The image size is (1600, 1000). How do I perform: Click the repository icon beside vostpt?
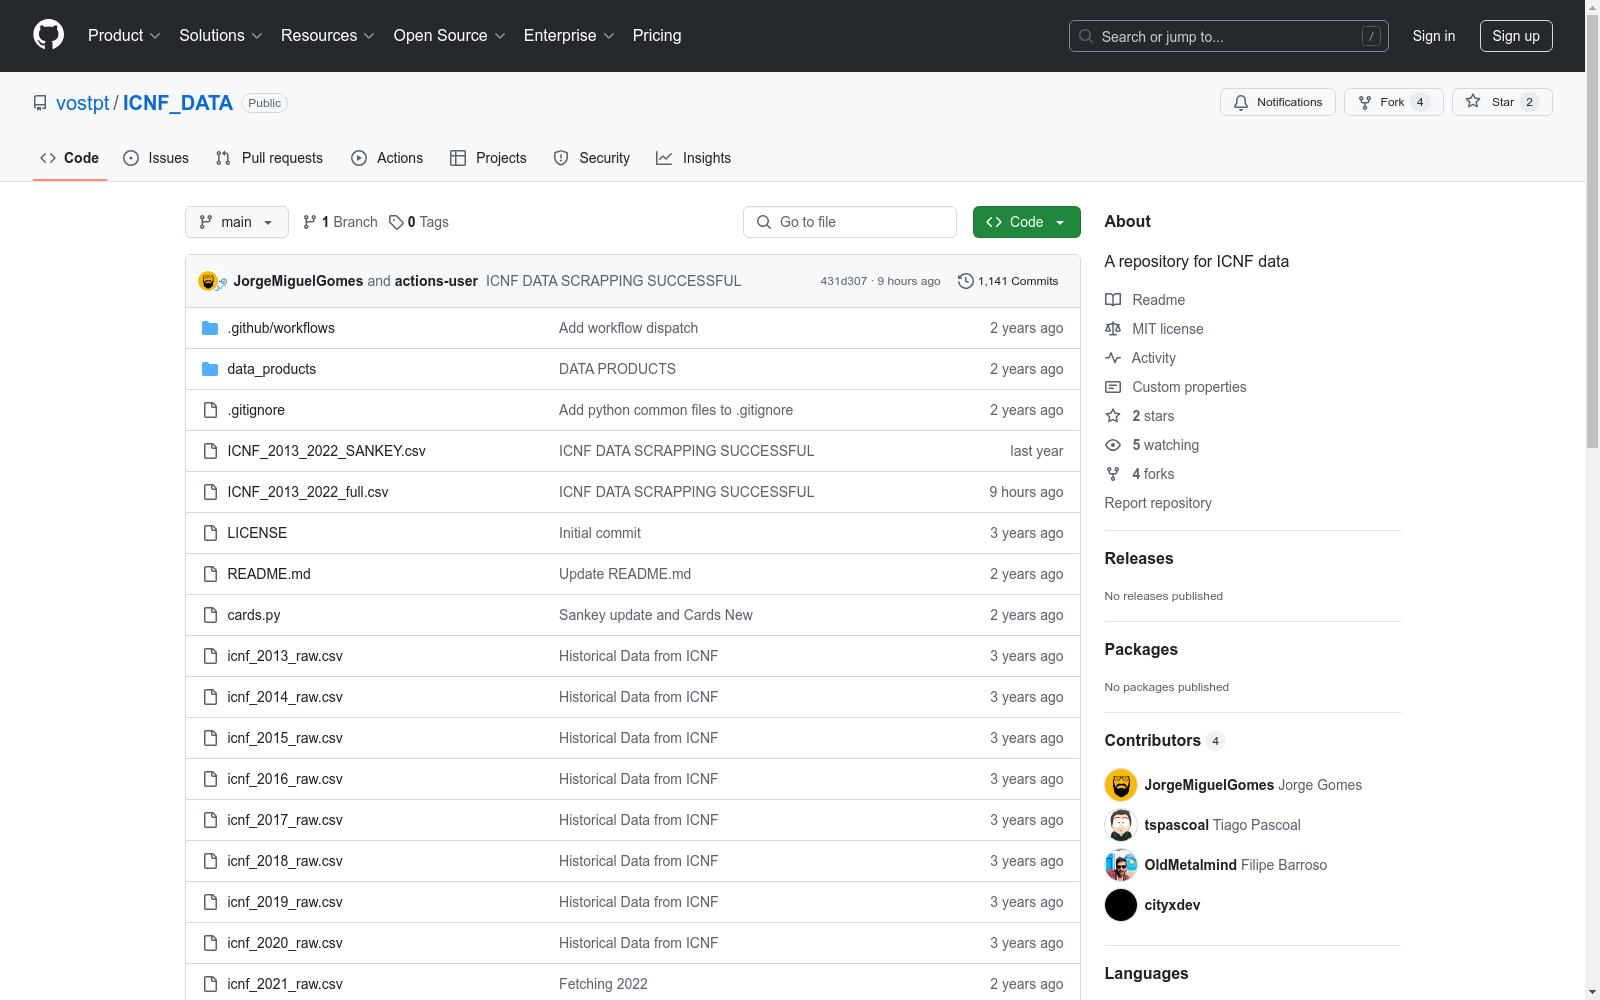(x=40, y=103)
